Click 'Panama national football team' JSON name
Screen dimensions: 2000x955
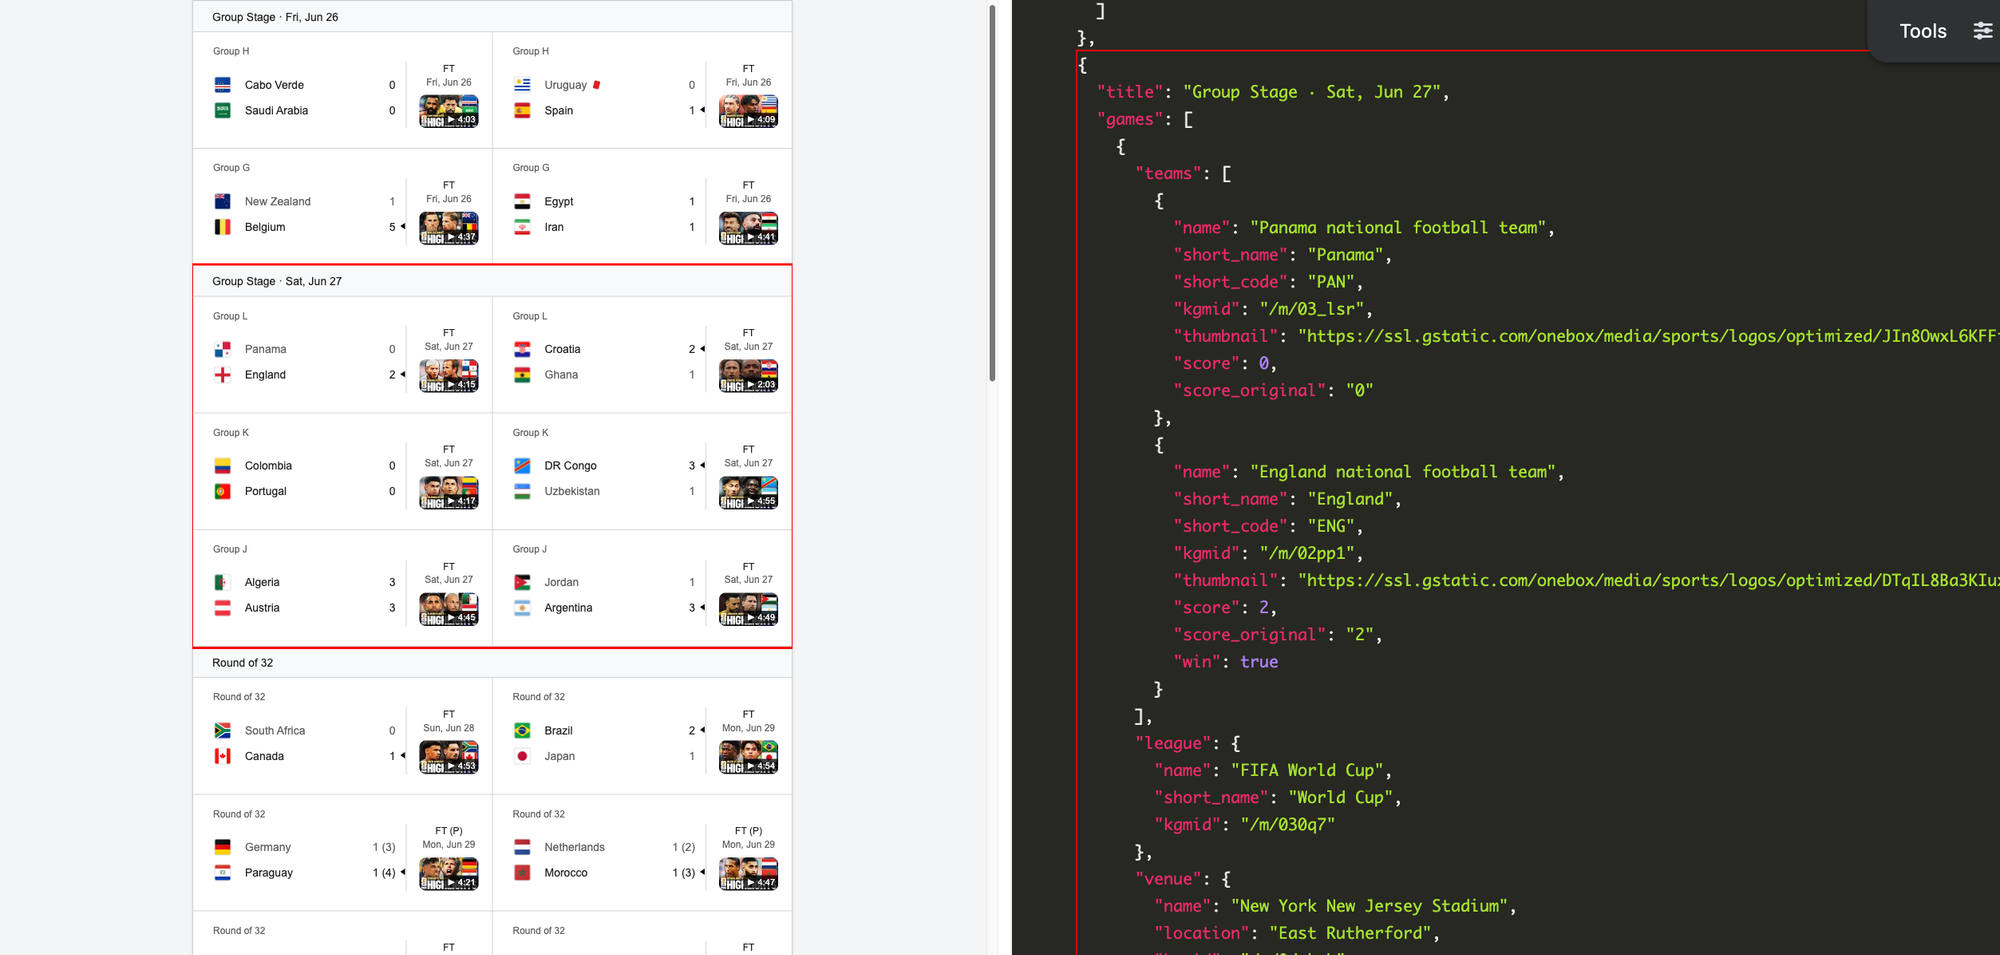point(1398,228)
